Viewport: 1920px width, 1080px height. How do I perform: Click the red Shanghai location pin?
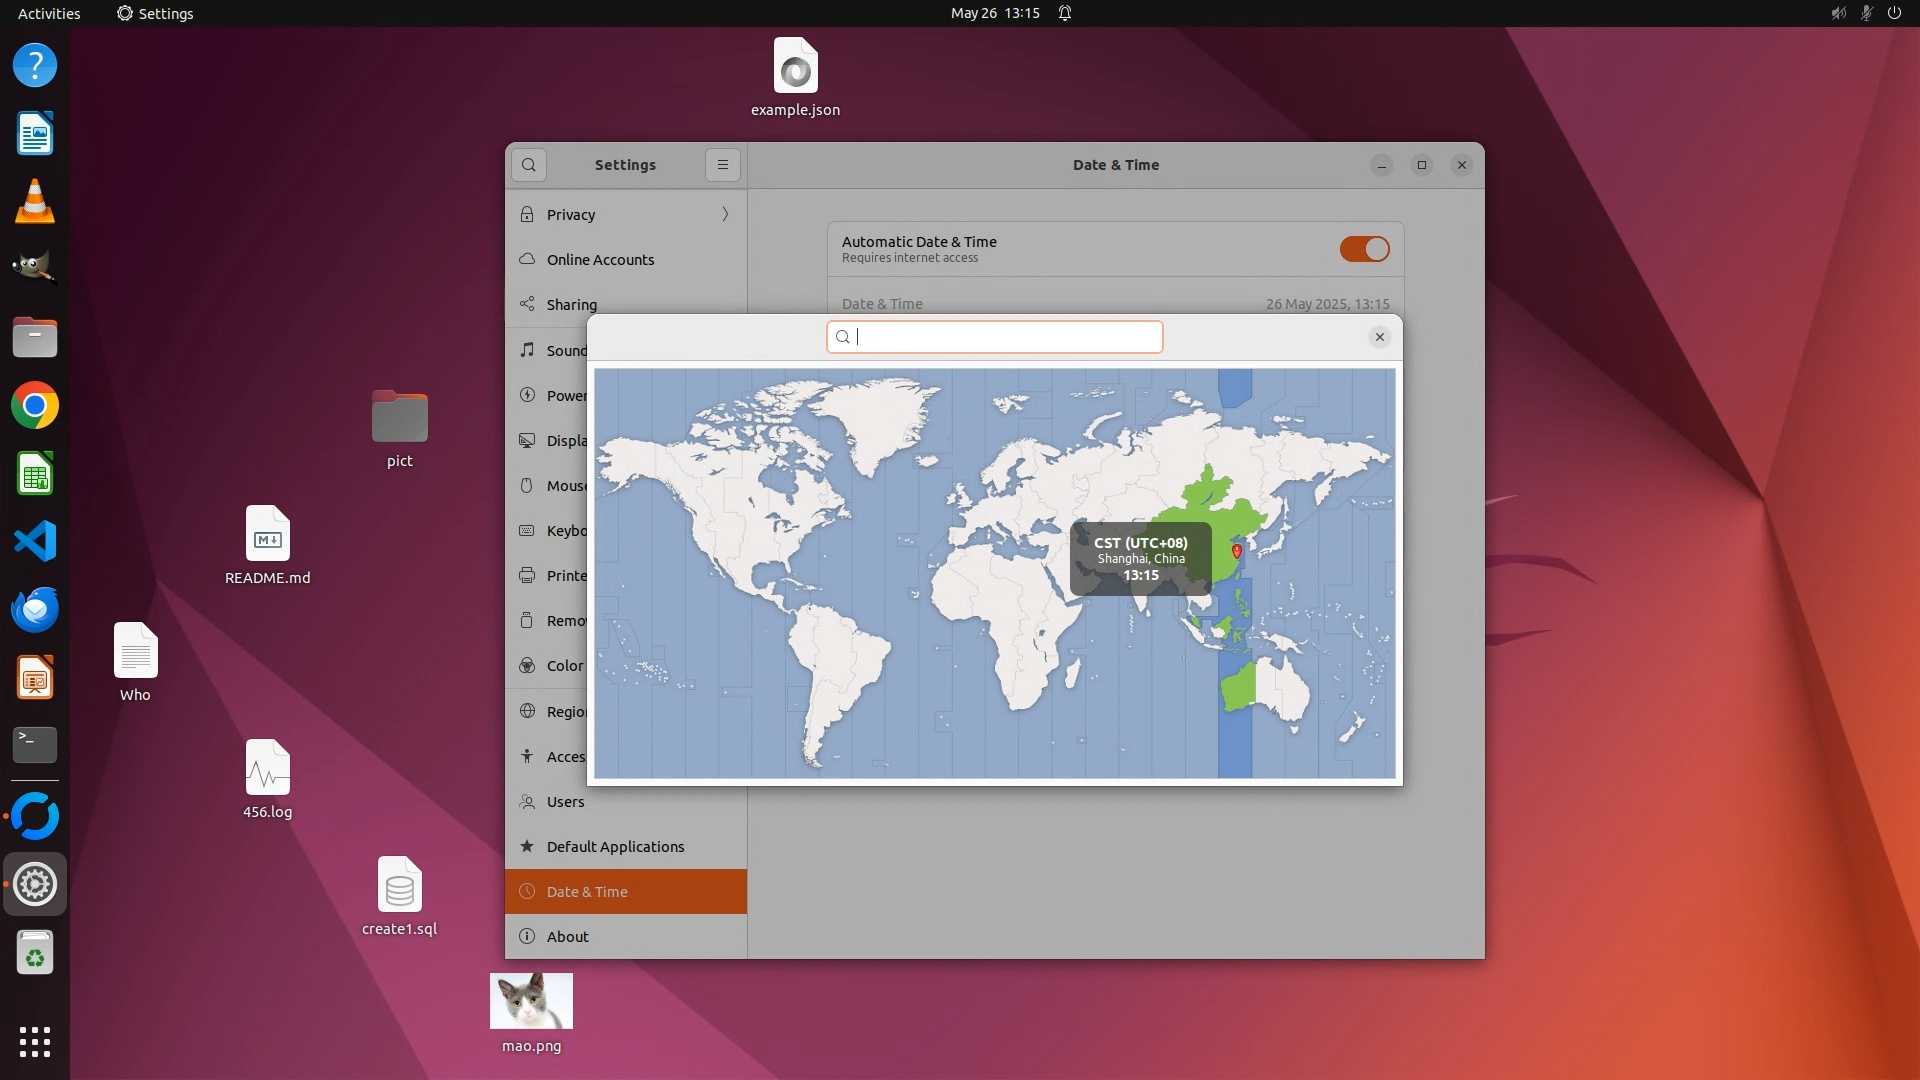tap(1237, 551)
